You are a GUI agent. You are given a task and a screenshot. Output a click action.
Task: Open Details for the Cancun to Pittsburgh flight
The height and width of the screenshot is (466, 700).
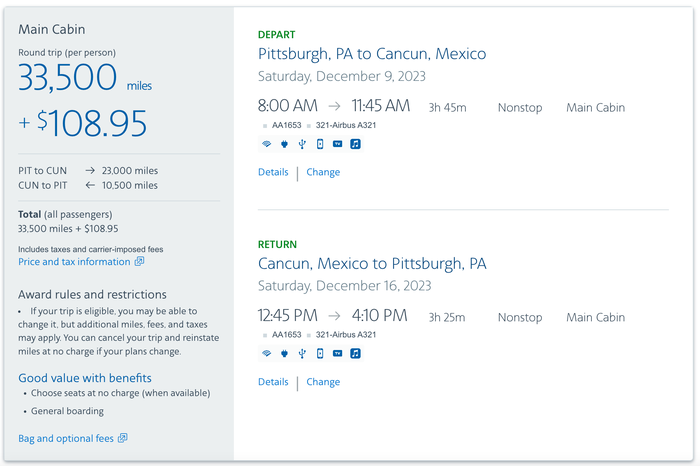tap(273, 382)
